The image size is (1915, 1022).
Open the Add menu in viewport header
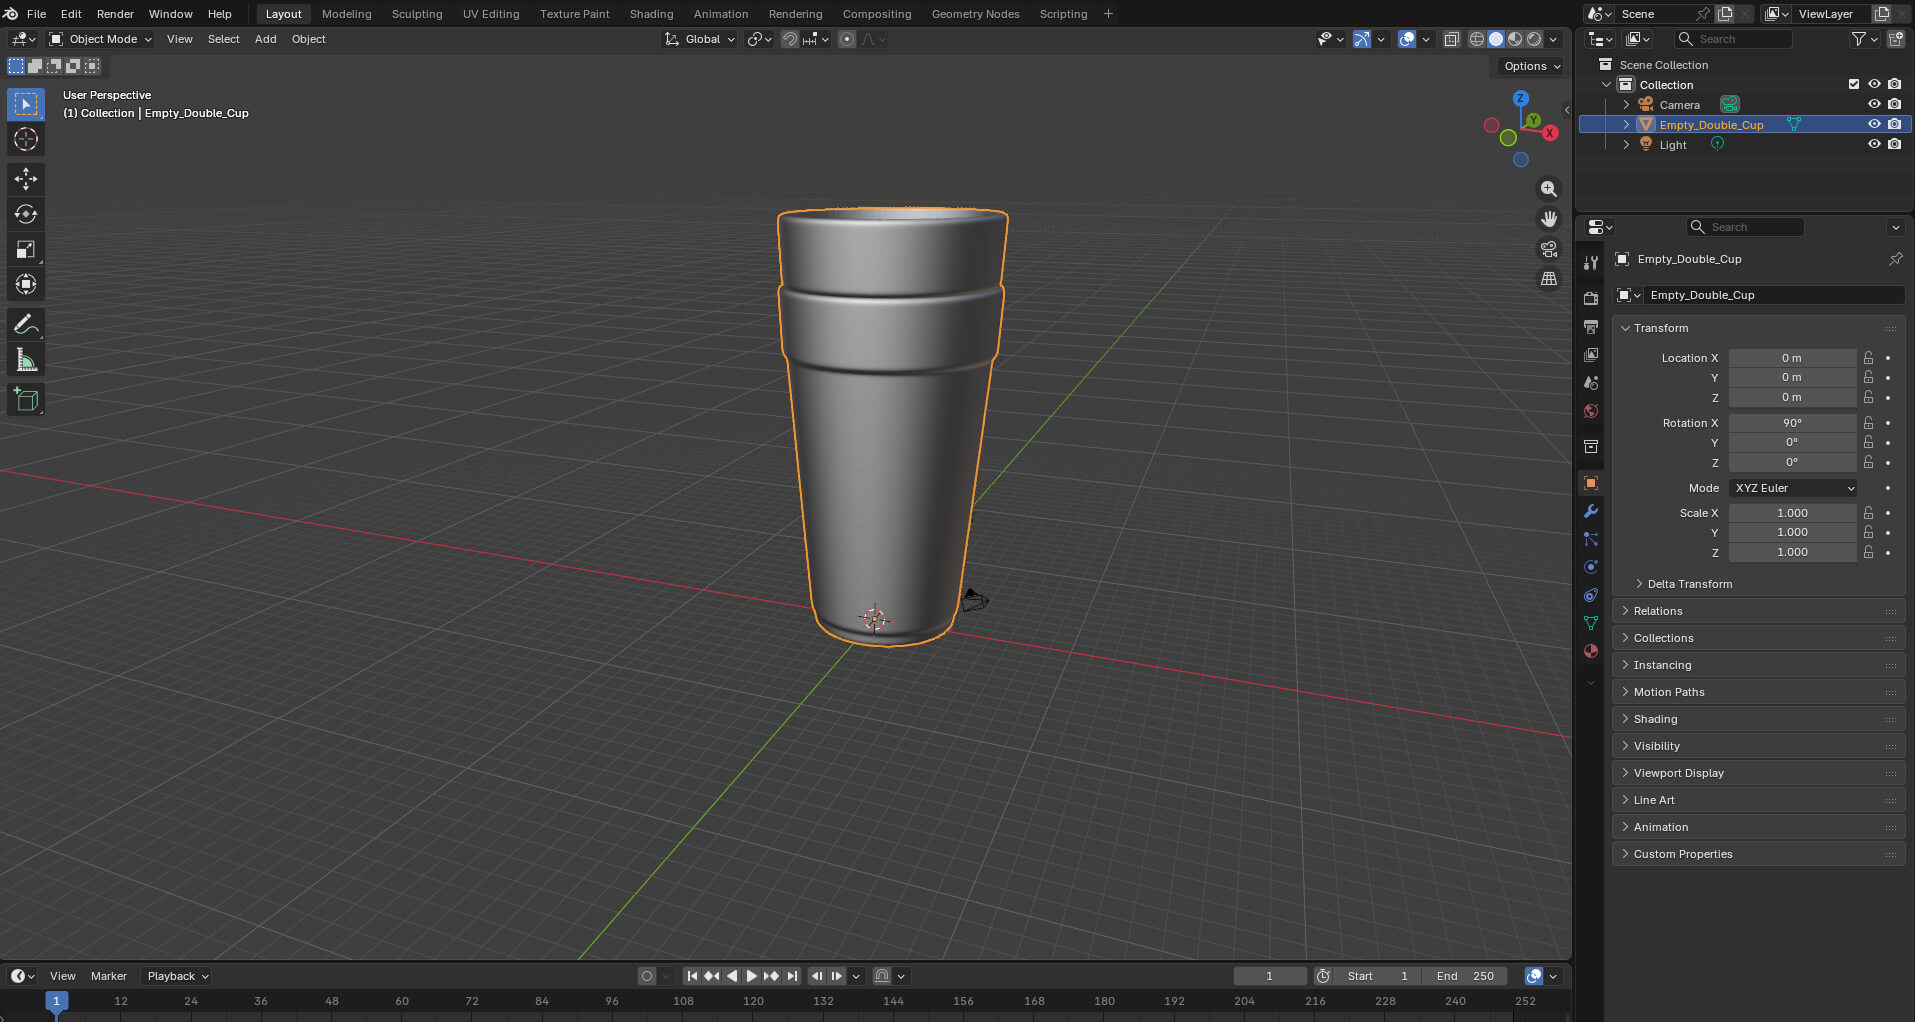click(x=265, y=39)
